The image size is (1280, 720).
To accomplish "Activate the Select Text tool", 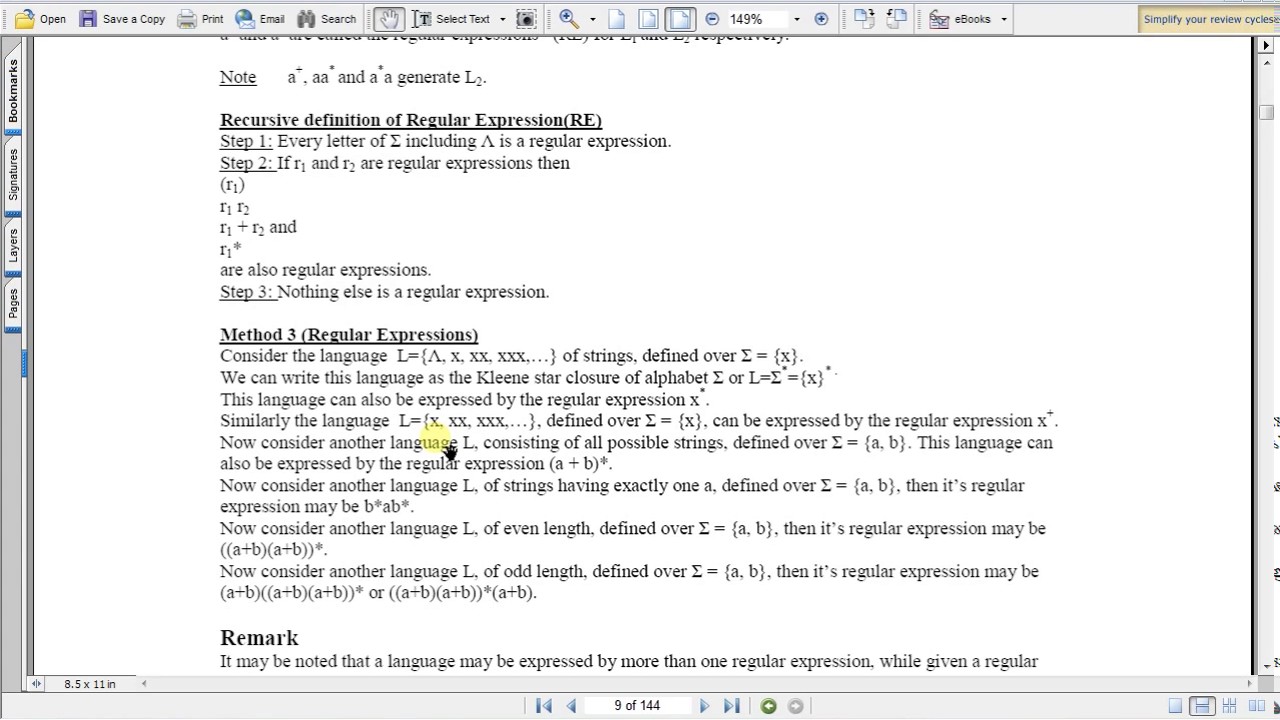I will pos(451,19).
